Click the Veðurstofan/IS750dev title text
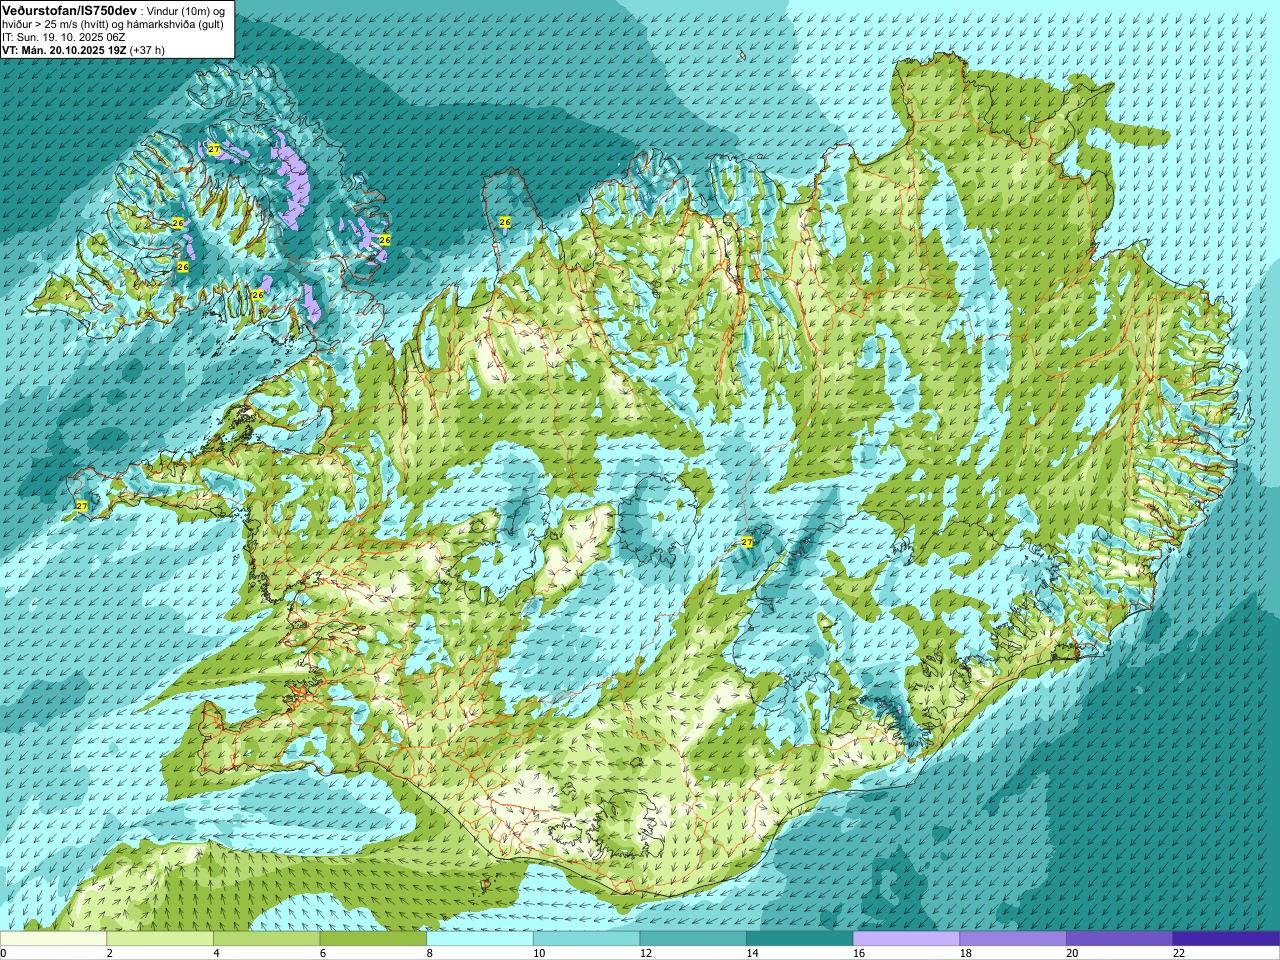 click(x=70, y=9)
